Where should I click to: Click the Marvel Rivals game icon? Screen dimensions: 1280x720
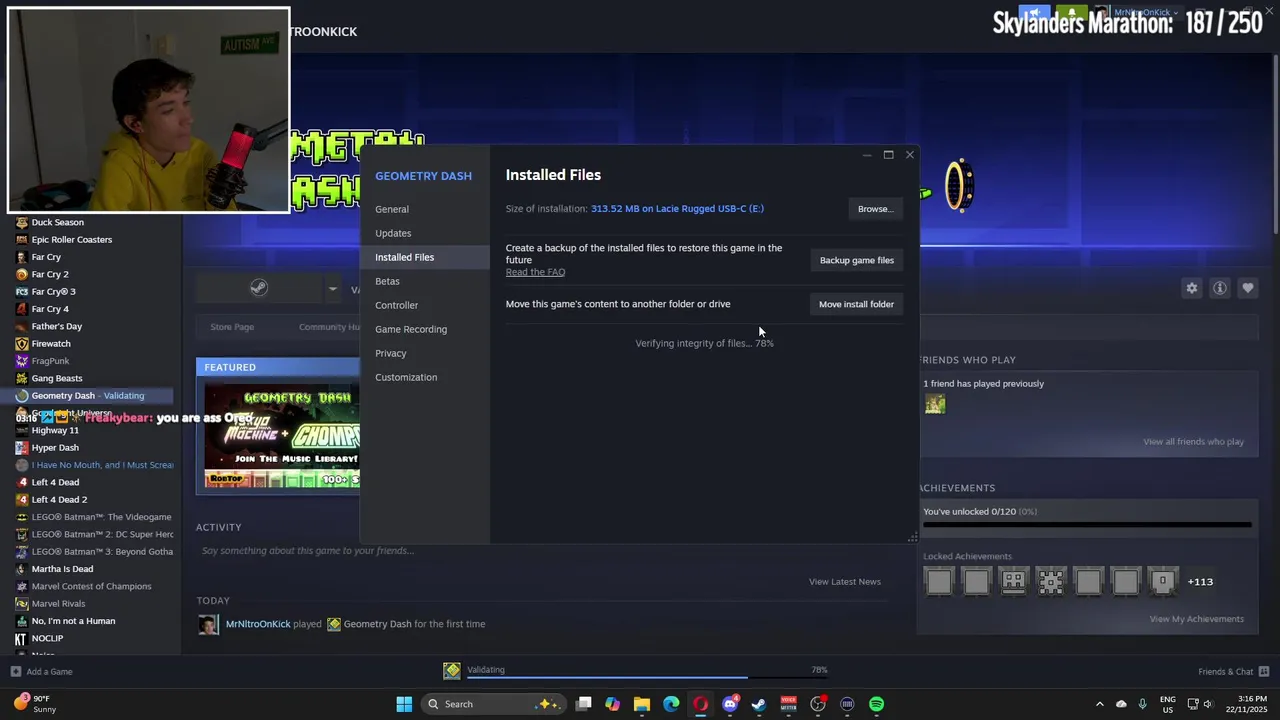[21, 603]
